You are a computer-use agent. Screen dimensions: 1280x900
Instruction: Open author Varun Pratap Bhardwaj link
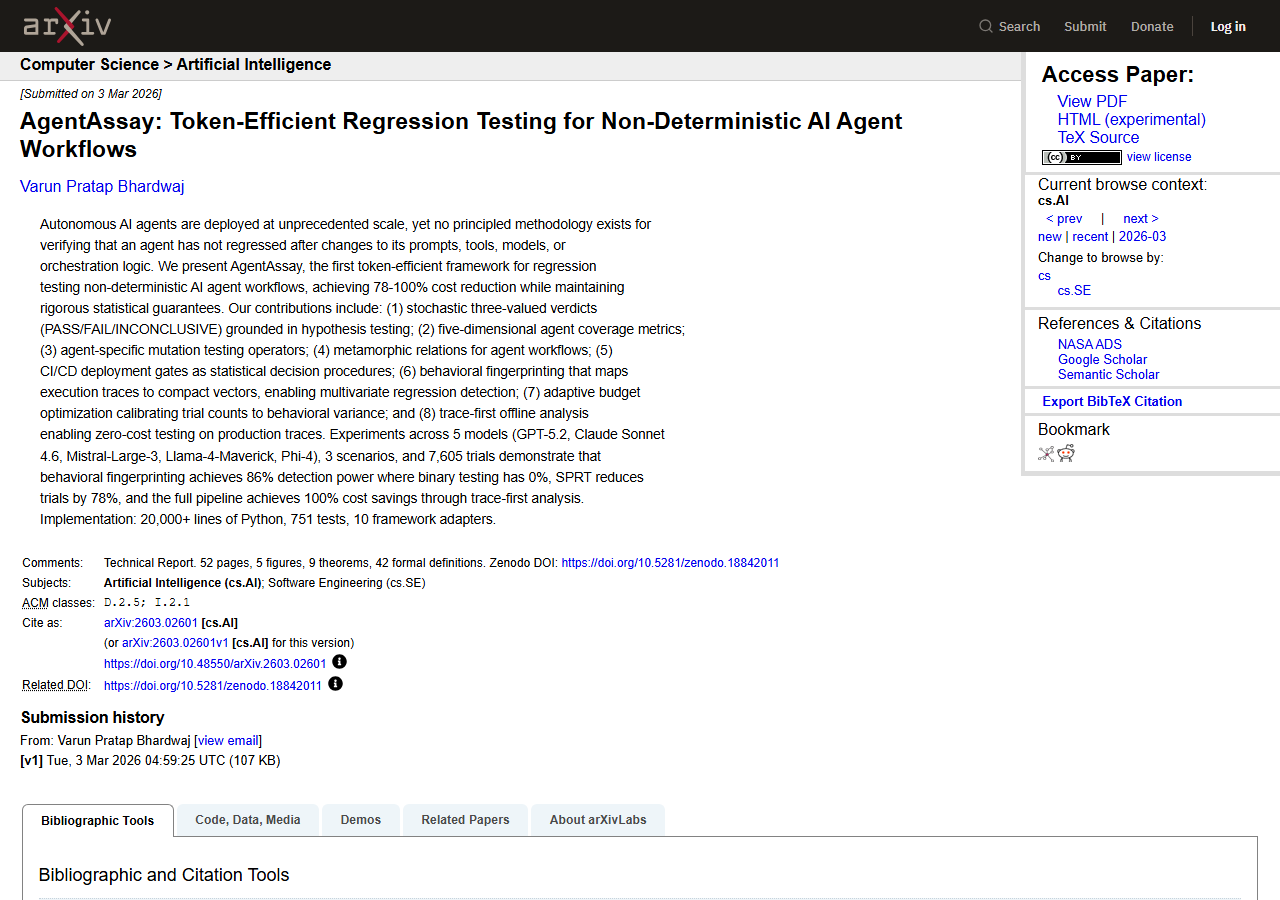click(102, 187)
